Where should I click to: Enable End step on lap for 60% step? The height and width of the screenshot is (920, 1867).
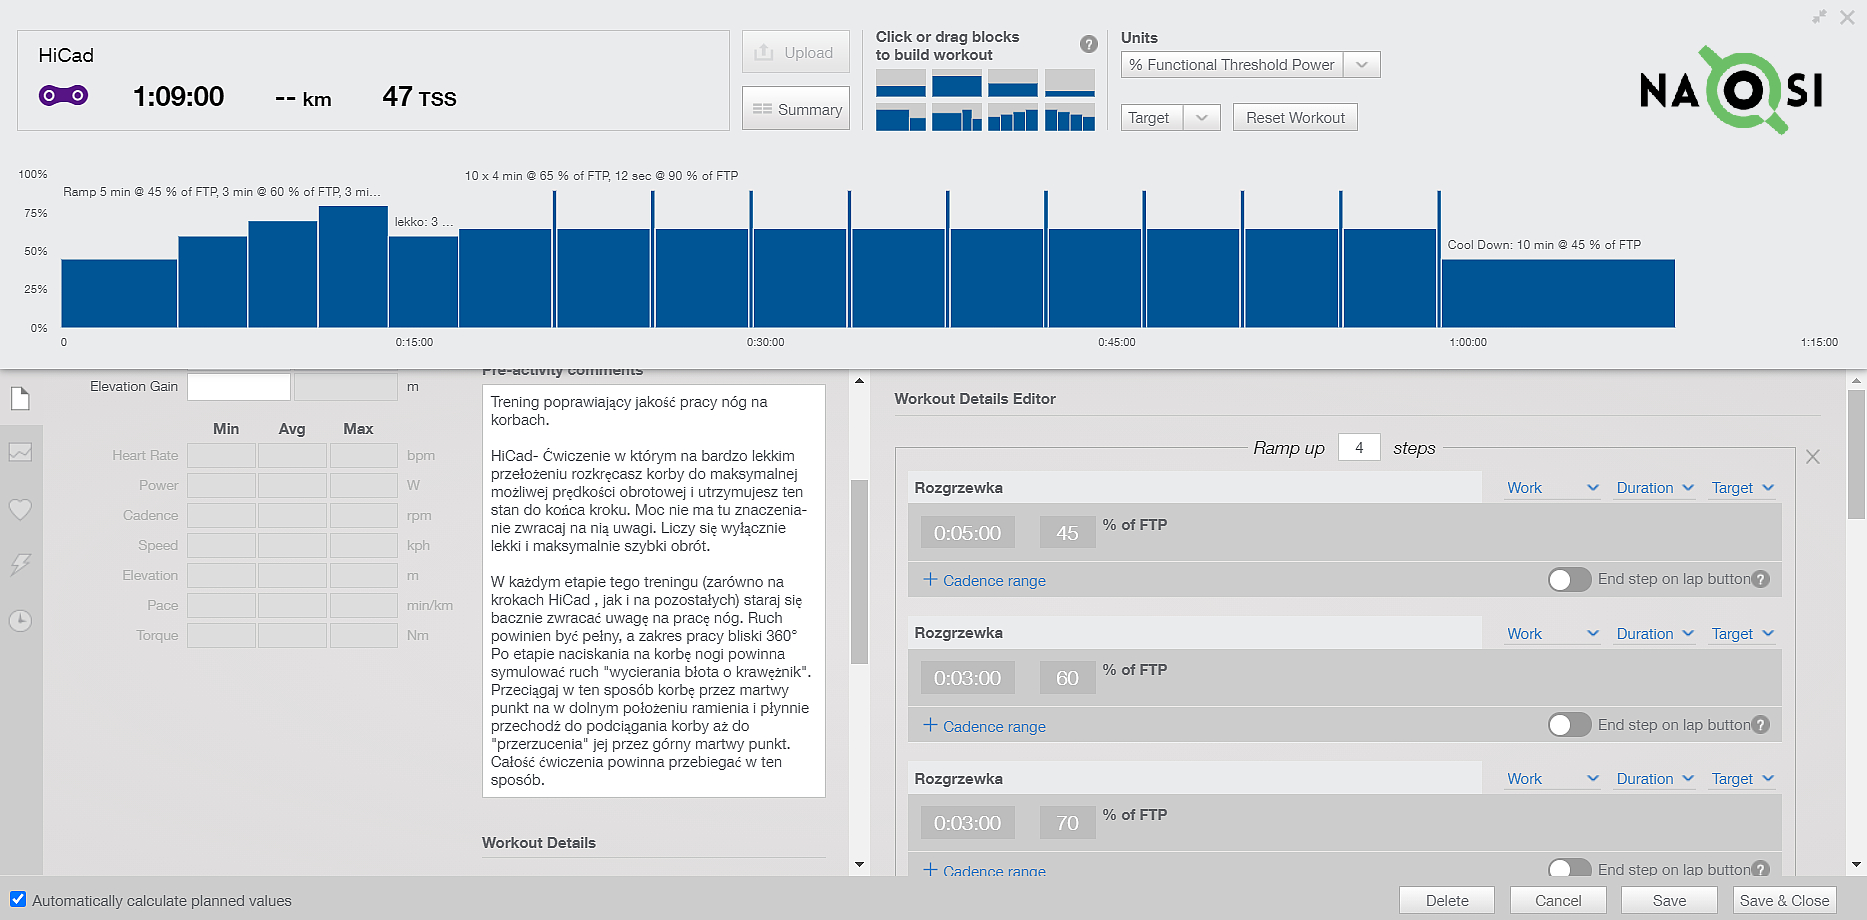(1568, 725)
